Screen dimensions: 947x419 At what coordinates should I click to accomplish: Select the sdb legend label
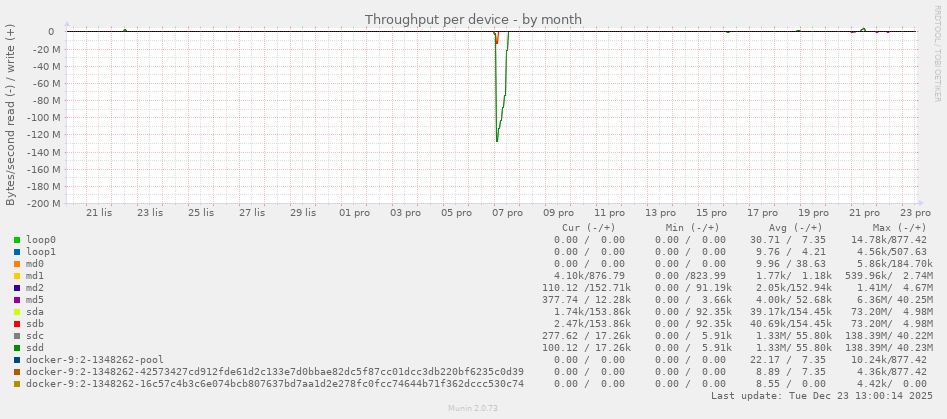pos(35,324)
